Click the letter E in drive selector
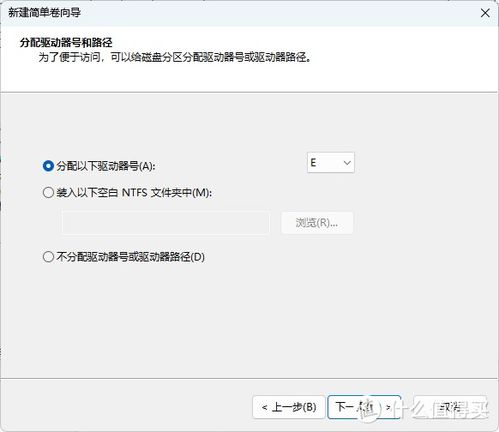Screen dimensions: 499x432 [x=313, y=163]
